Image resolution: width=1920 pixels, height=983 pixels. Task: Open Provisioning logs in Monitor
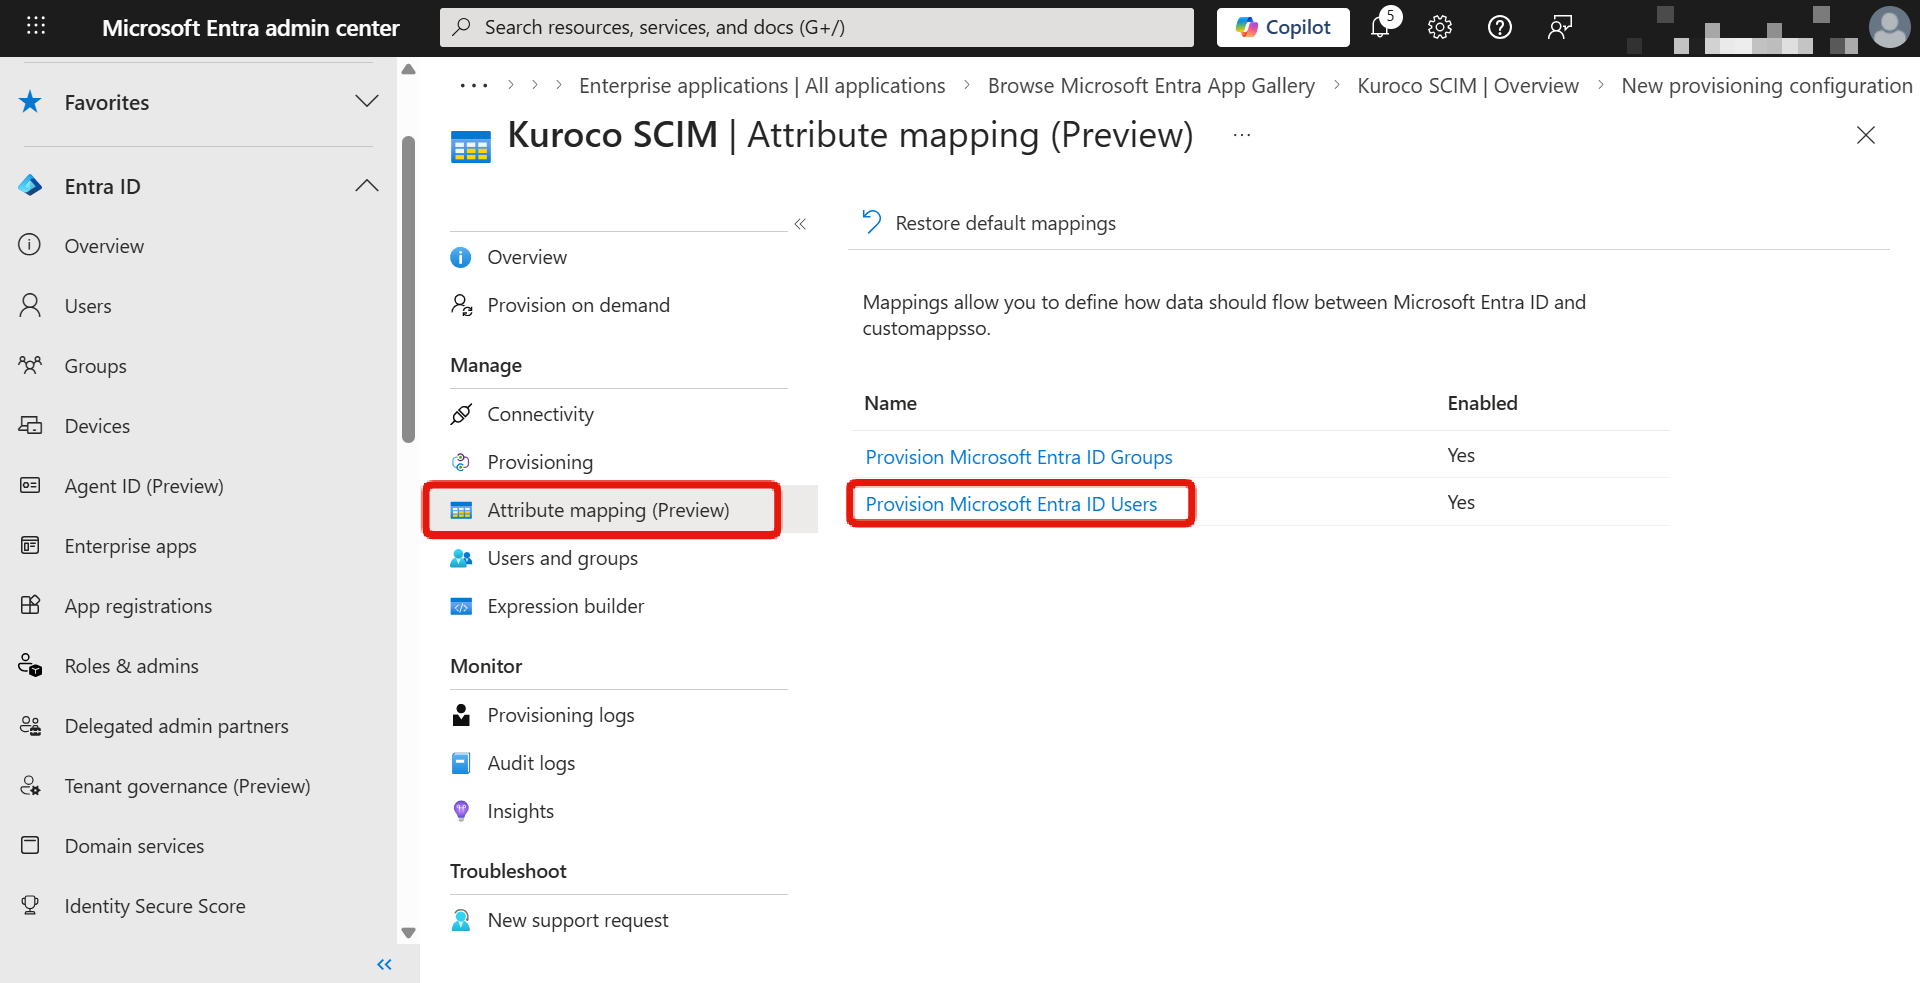(x=560, y=715)
